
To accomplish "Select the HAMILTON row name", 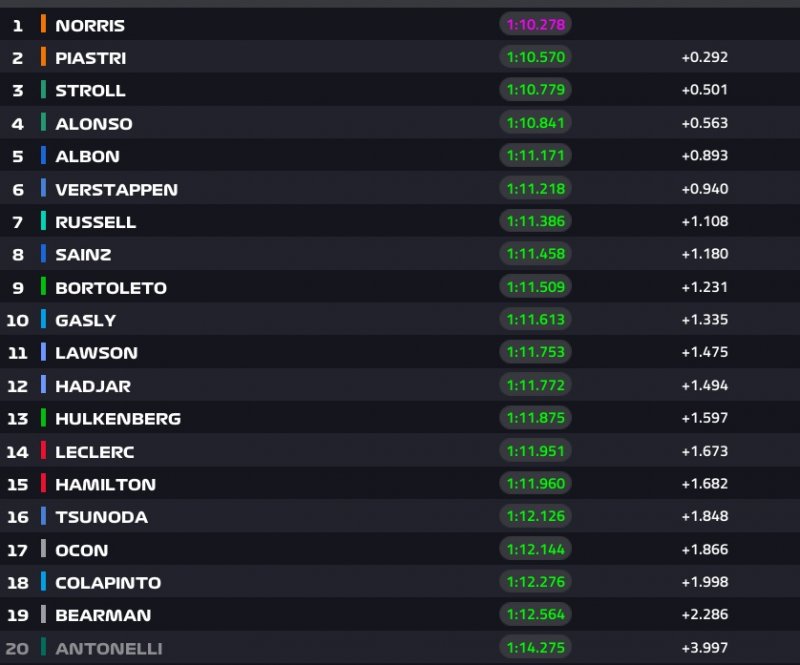I will 105,485.
